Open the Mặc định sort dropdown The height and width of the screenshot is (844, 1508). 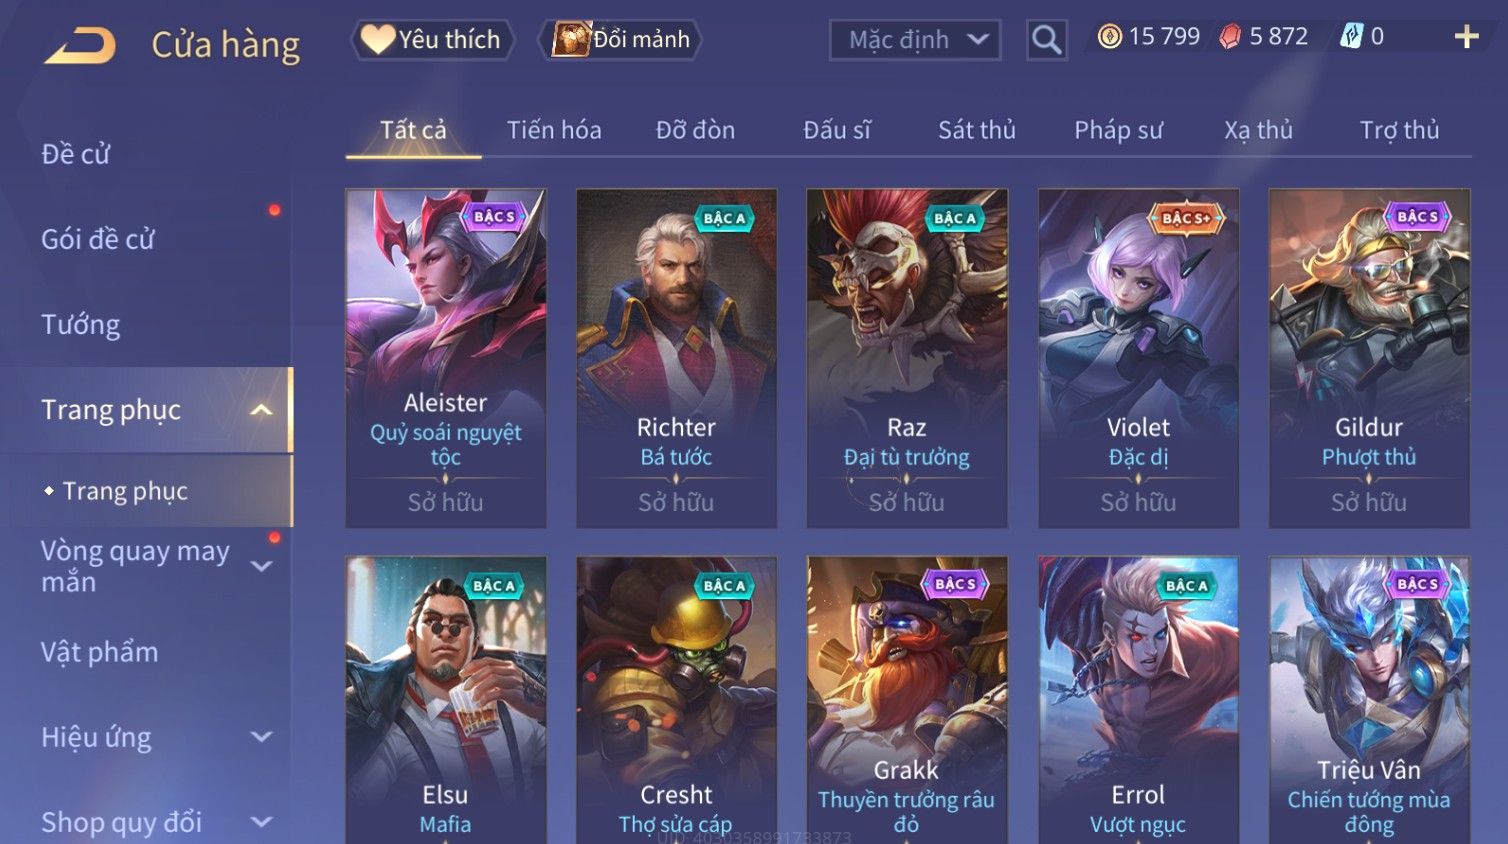point(915,40)
